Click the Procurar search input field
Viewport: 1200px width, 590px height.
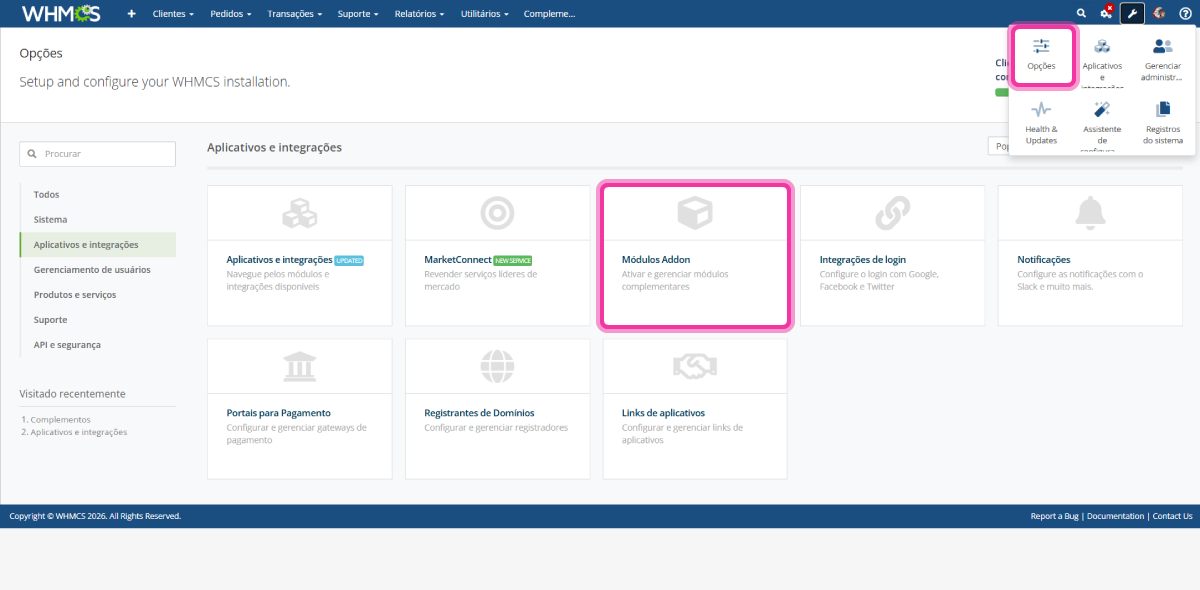pyautogui.click(x=98, y=154)
